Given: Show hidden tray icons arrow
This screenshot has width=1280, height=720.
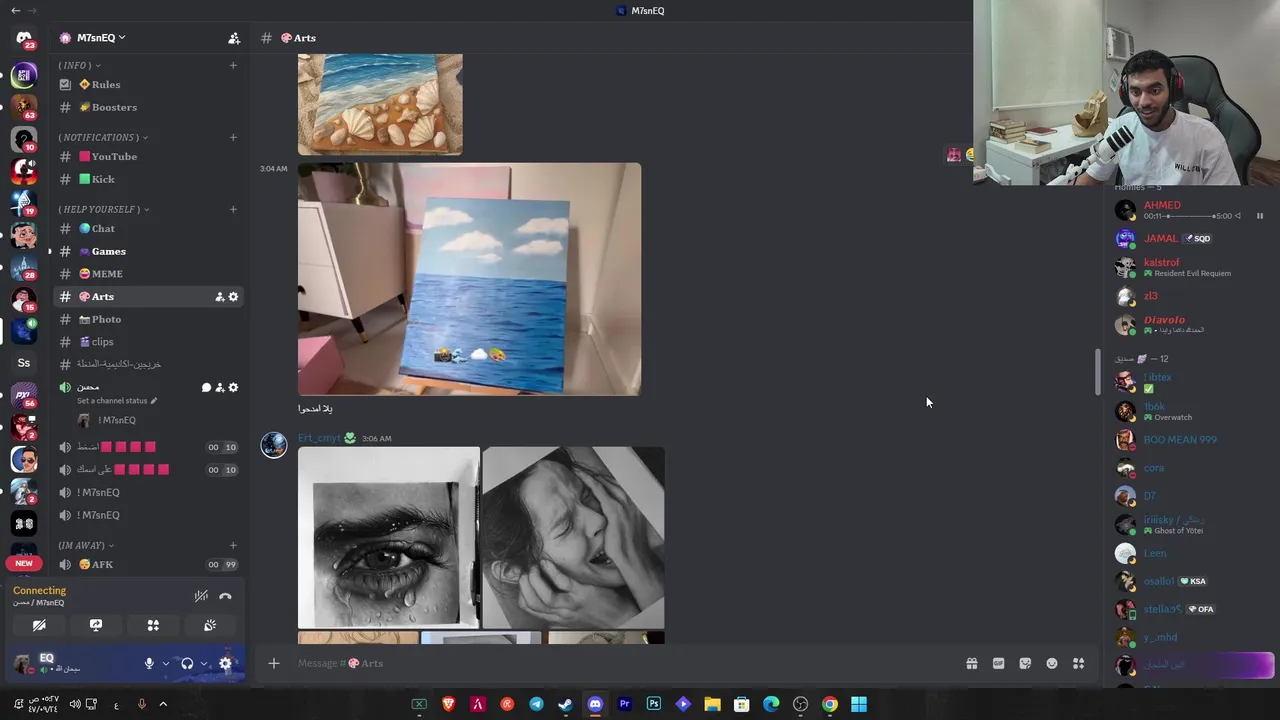Looking at the screenshot, I should click(163, 704).
